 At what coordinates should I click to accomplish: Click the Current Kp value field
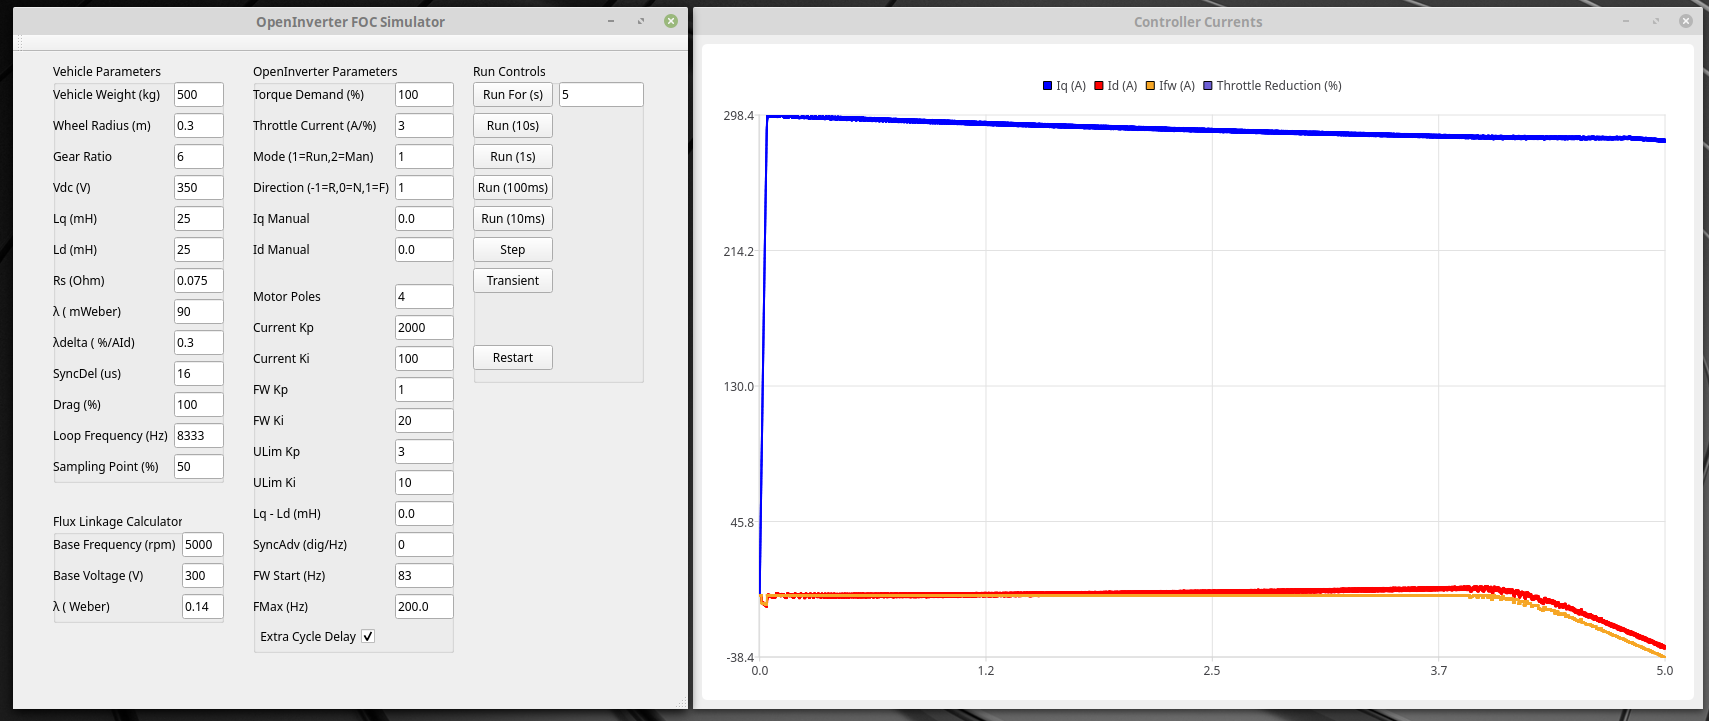(x=423, y=328)
